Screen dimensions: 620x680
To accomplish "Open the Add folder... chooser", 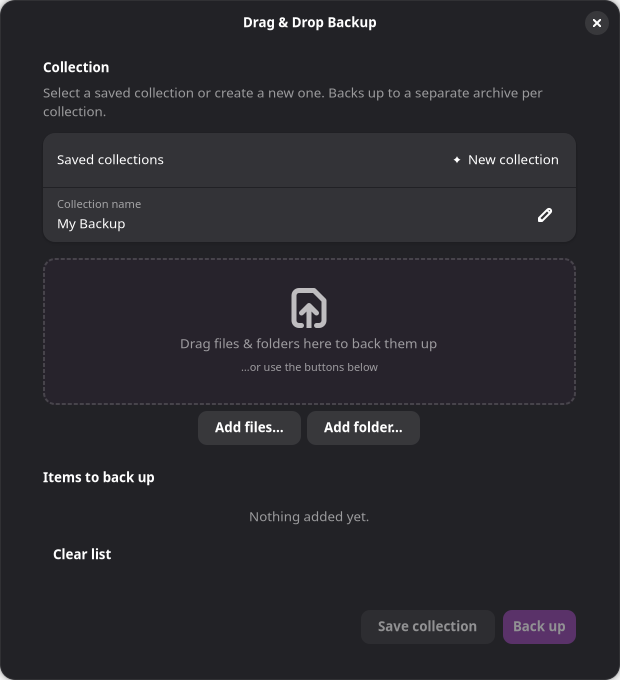I will click(x=363, y=428).
